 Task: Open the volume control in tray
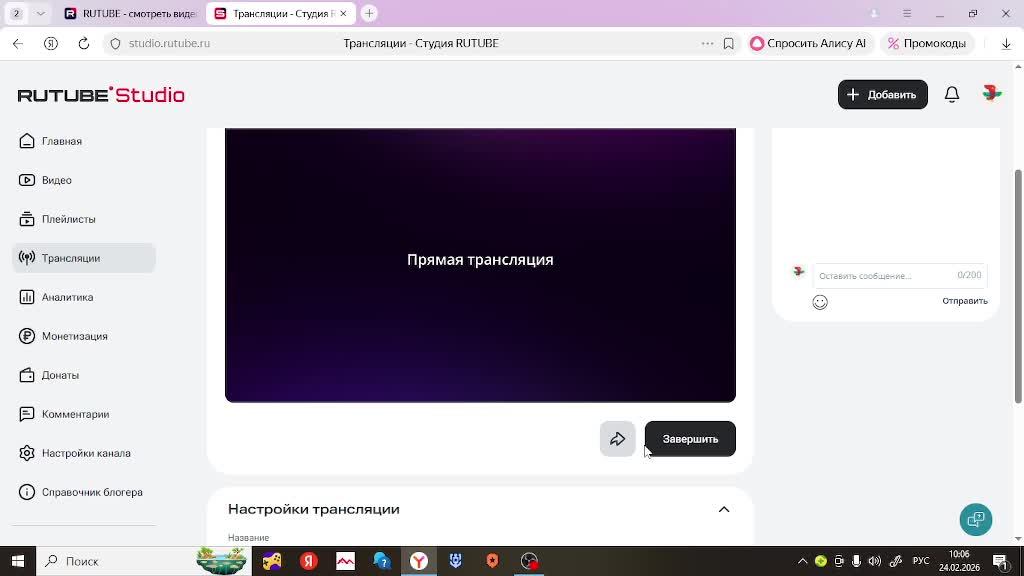tap(874, 561)
